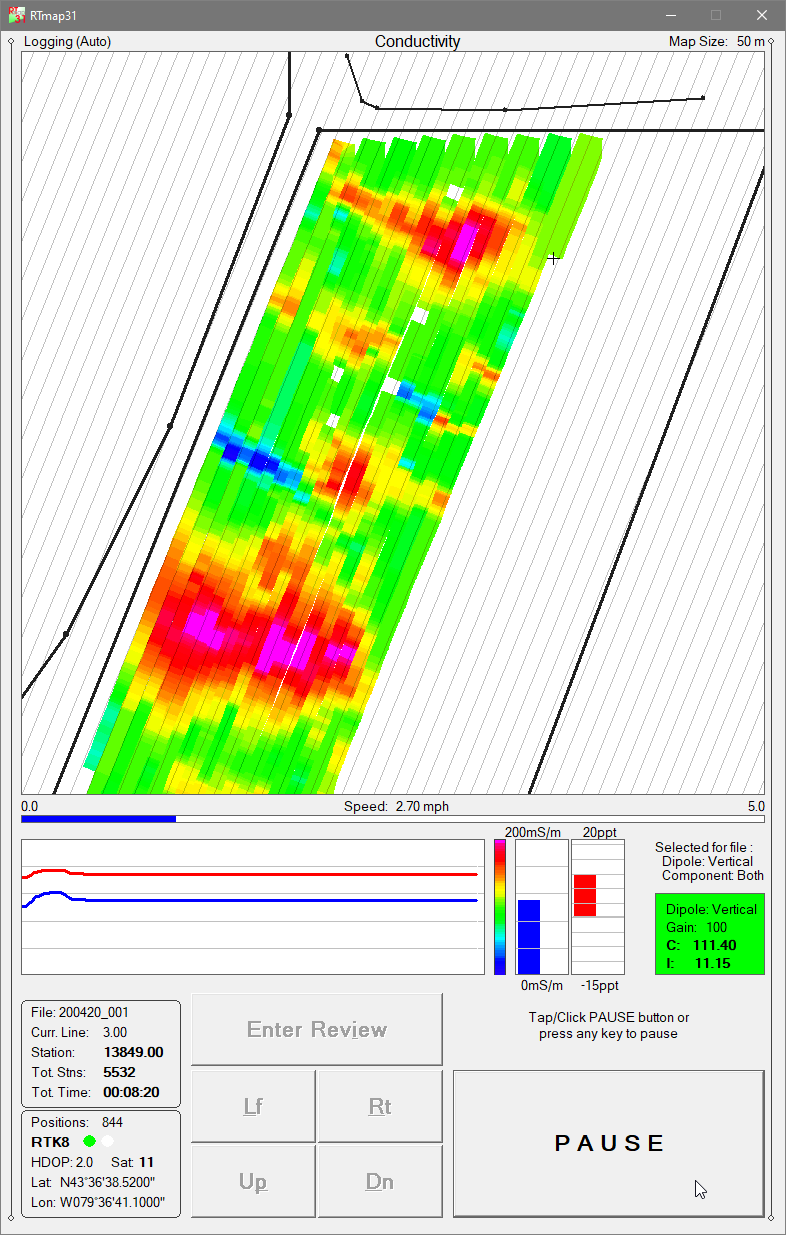
Task: Click the Lf pan button
Action: (x=253, y=1106)
